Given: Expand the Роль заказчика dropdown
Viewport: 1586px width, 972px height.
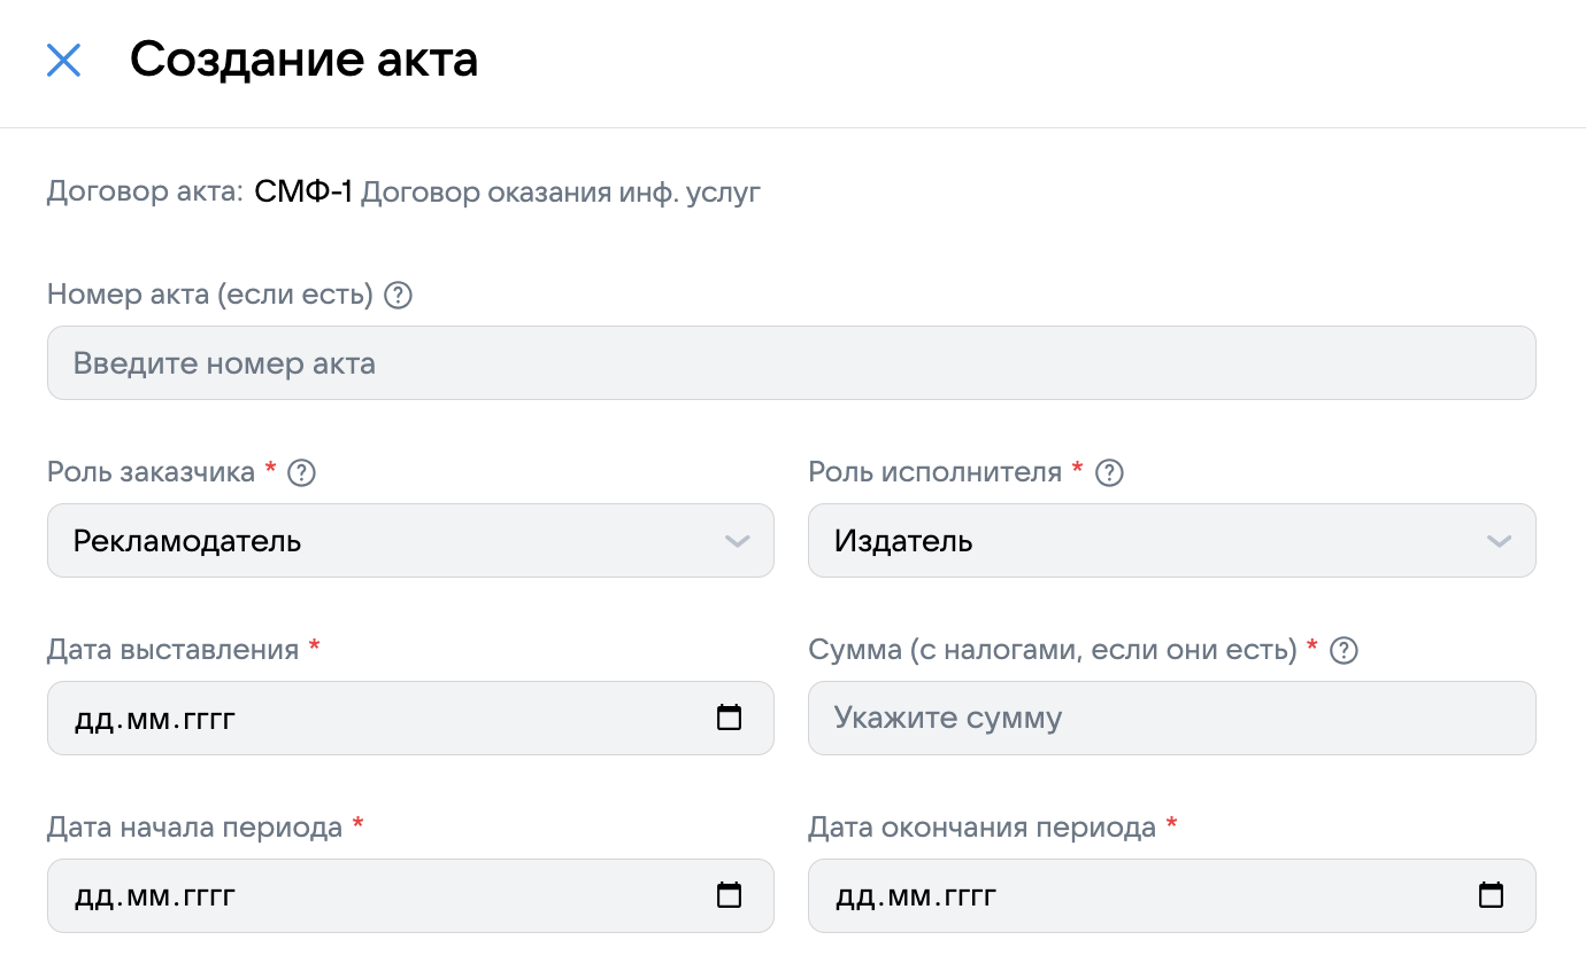Looking at the screenshot, I should 410,540.
